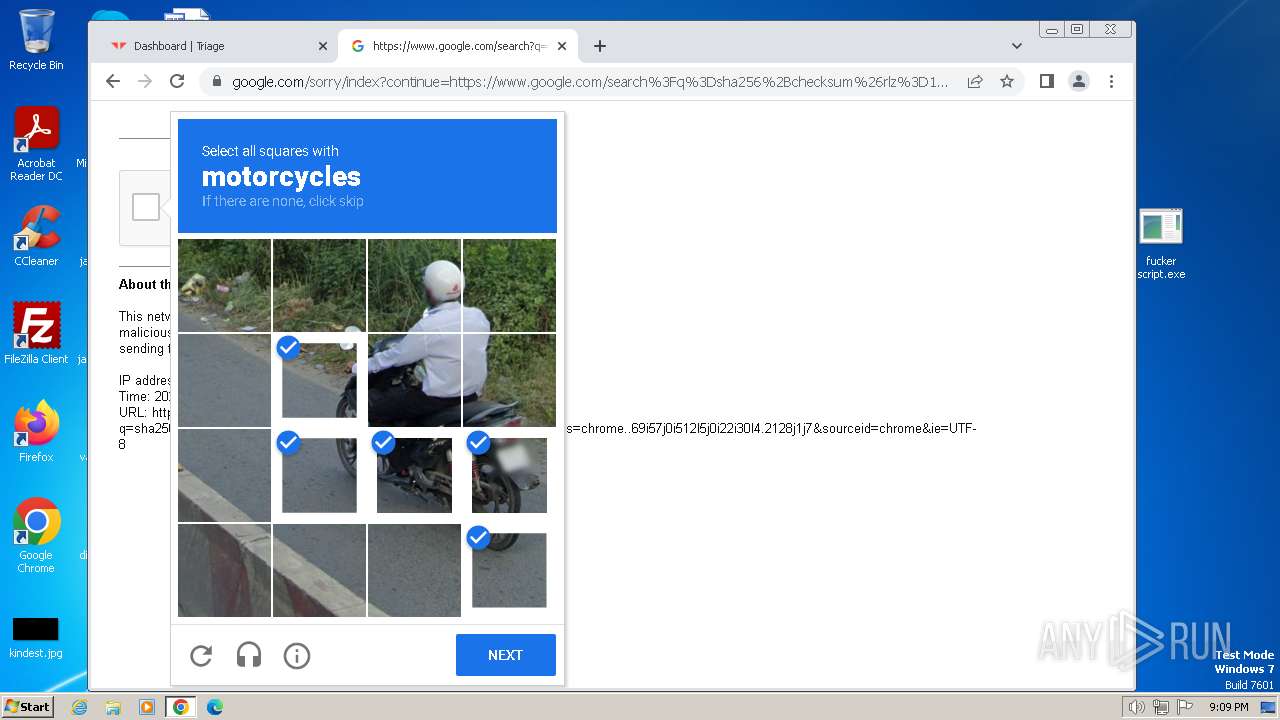Image resolution: width=1280 pixels, height=720 pixels.
Task: Open a new tab
Action: tap(600, 46)
